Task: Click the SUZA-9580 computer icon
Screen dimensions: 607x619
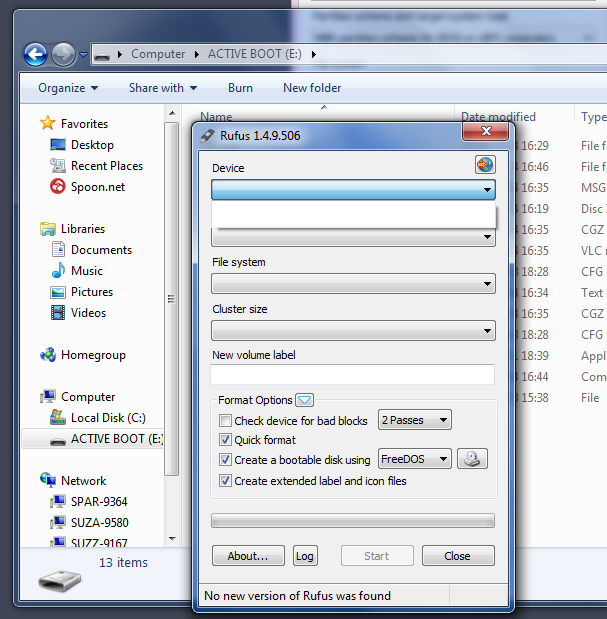Action: tap(58, 522)
